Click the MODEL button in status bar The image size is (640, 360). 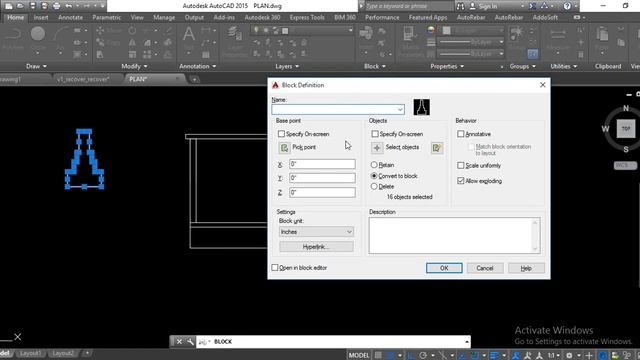pyautogui.click(x=359, y=355)
